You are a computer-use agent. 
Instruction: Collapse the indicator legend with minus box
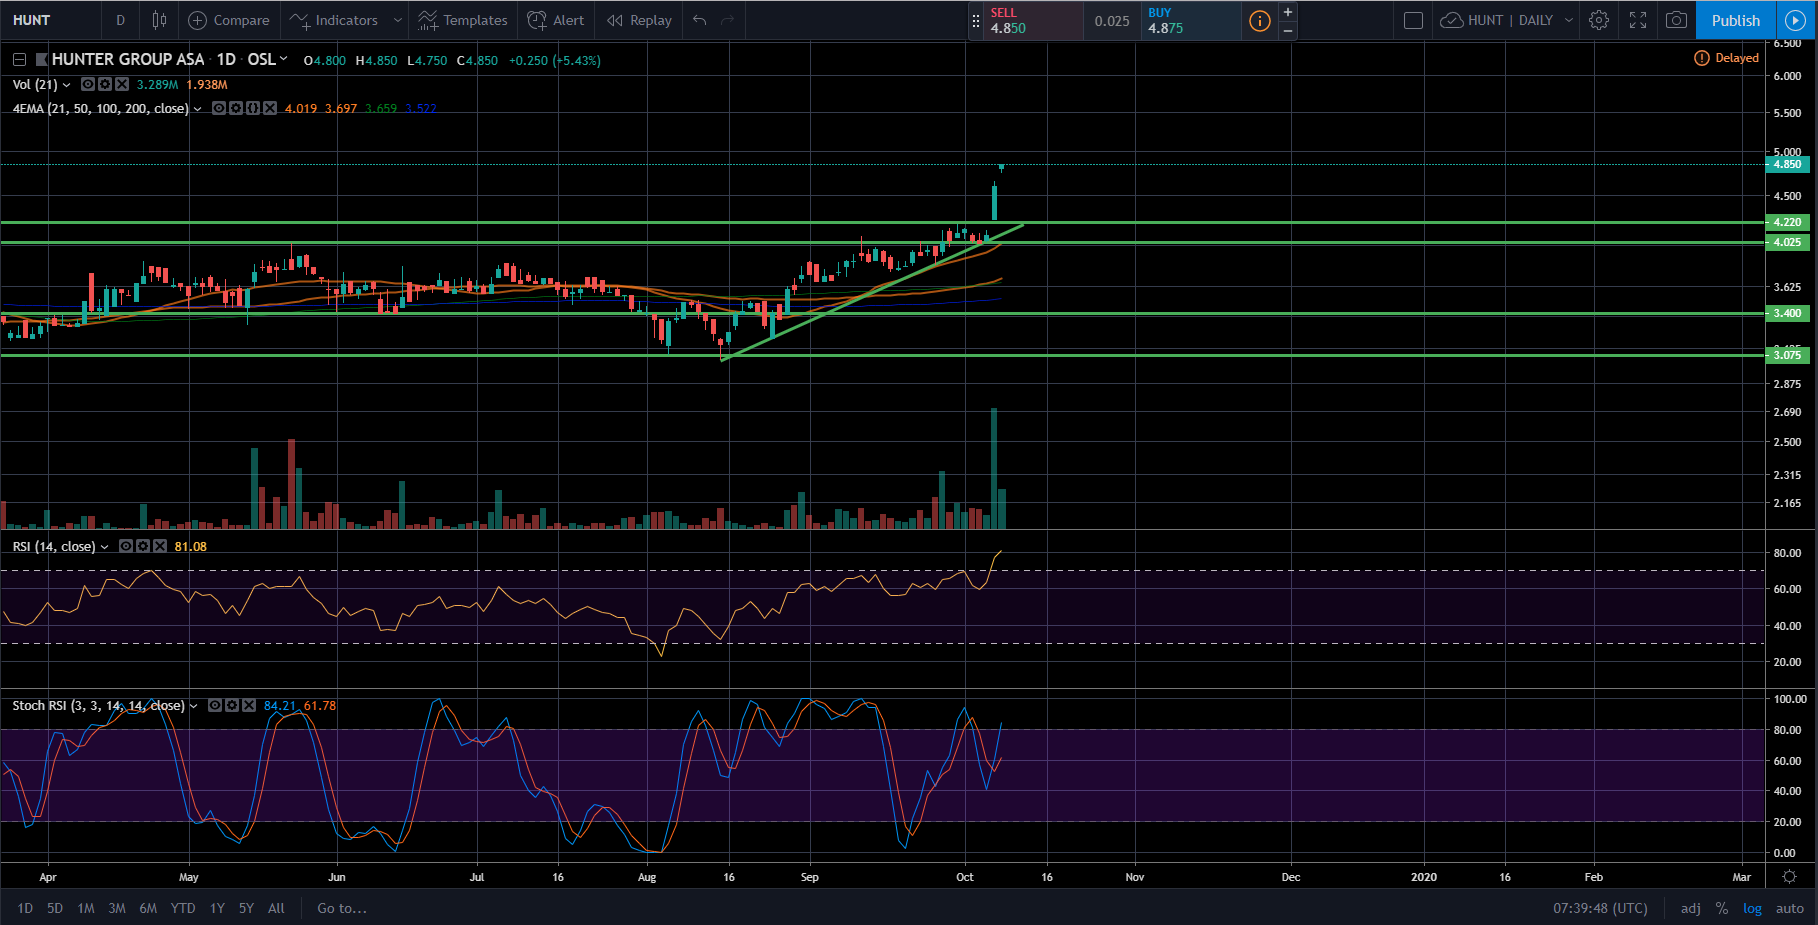19,60
